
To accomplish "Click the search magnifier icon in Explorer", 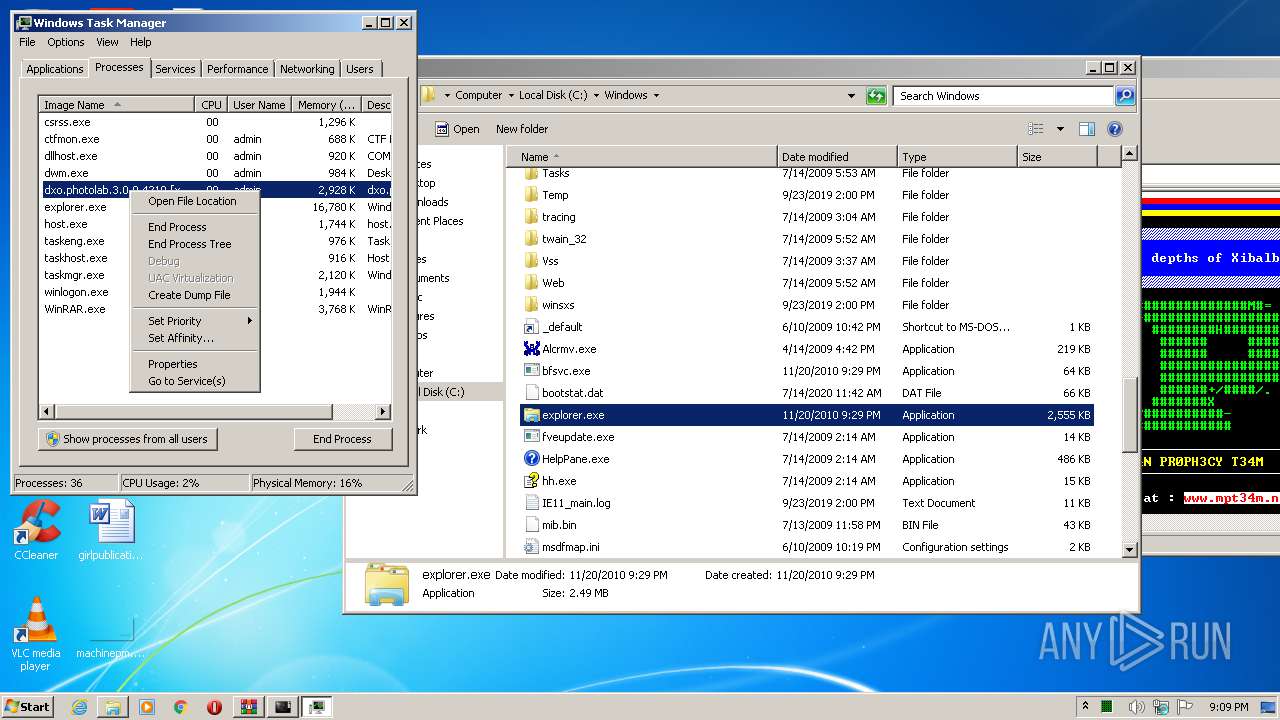I will [1125, 96].
